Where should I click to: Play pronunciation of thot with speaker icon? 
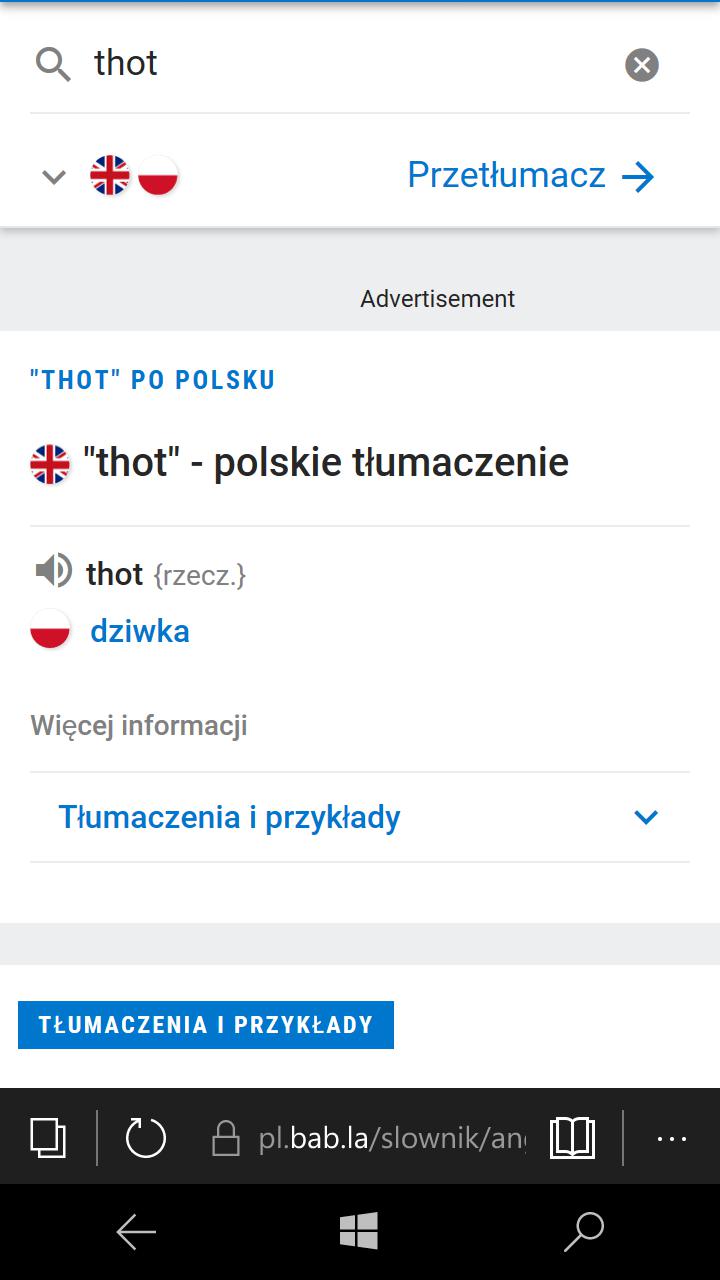coord(53,571)
